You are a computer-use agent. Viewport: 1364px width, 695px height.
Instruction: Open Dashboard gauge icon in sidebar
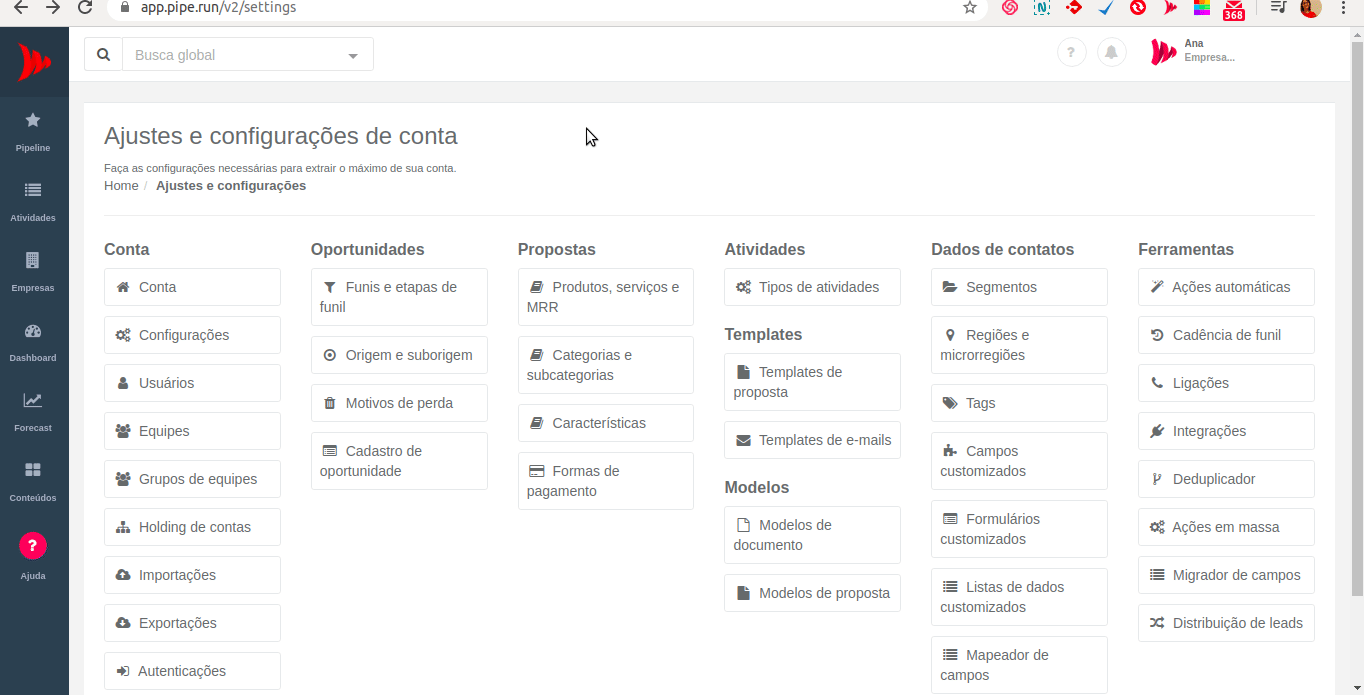[33, 331]
